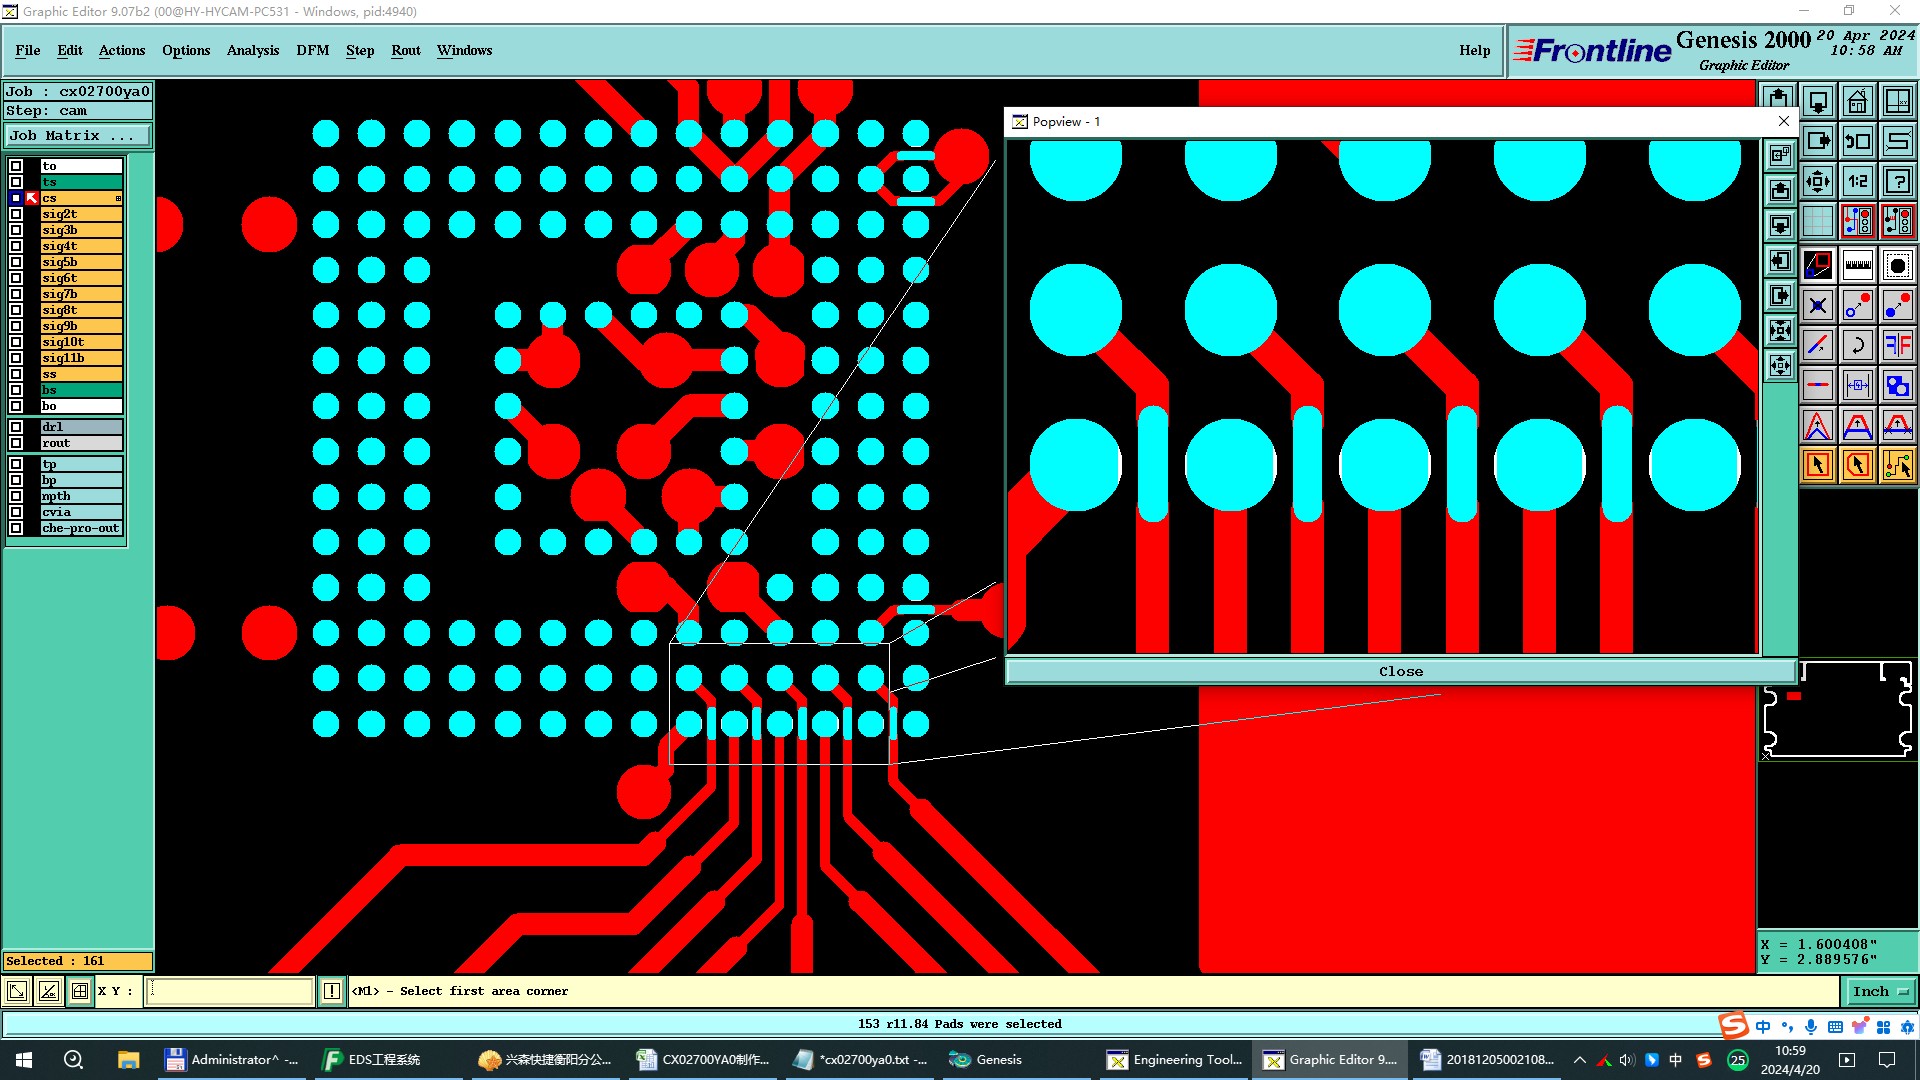The width and height of the screenshot is (1920, 1080).
Task: Click the rotate arrow tool icon
Action: pos(1857,345)
